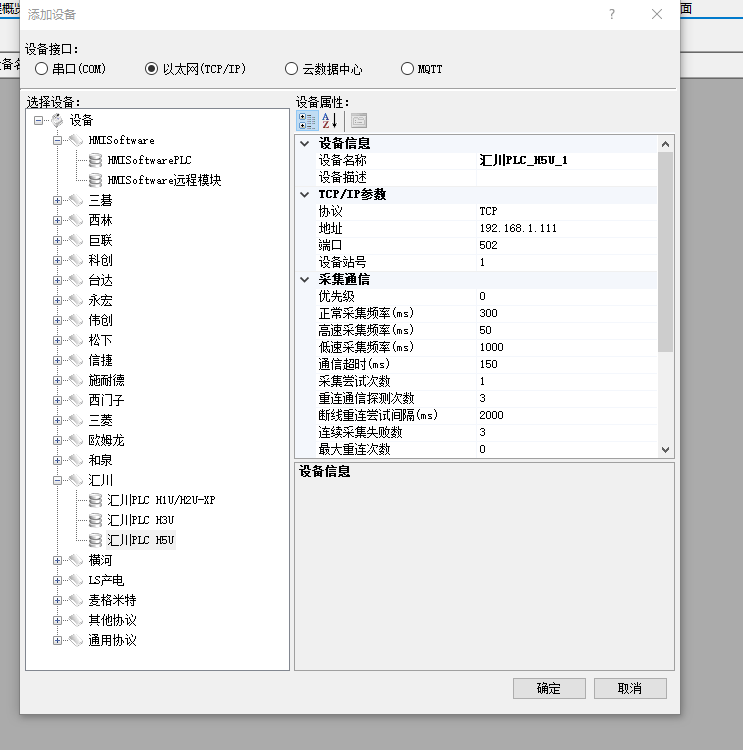
Task: Click the 欧姆龙 tag icon
Action: [x=76, y=441]
